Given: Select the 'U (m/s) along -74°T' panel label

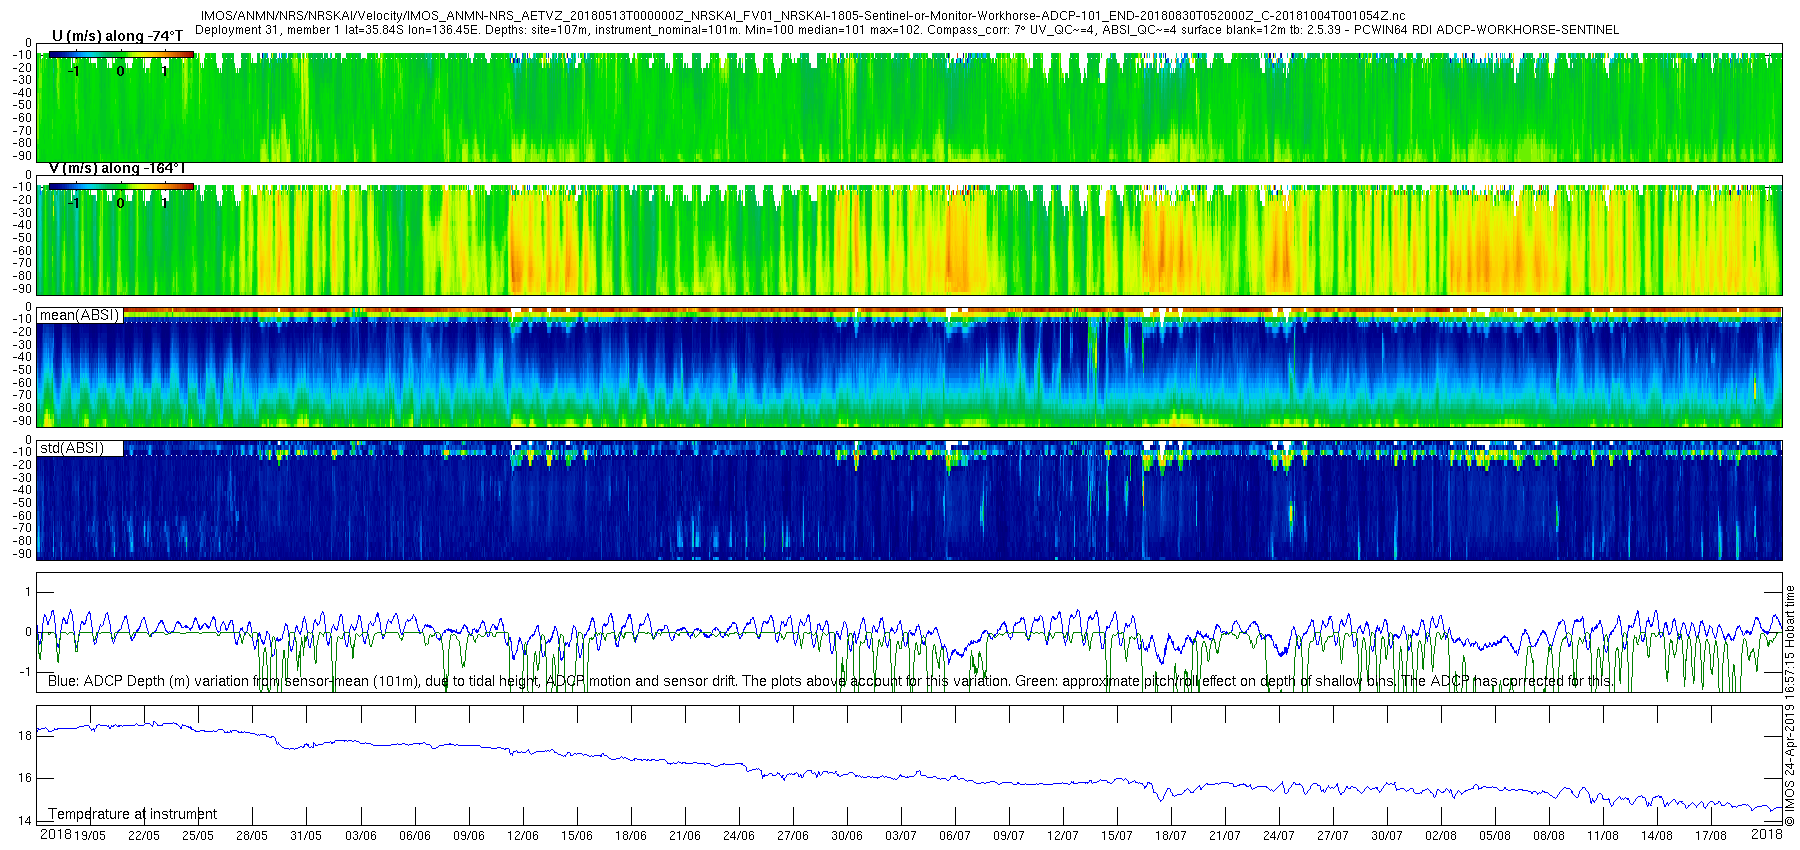Looking at the screenshot, I should pyautogui.click(x=117, y=36).
